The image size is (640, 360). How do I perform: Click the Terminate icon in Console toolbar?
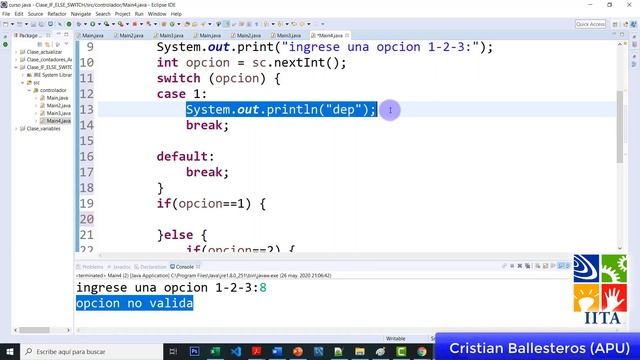512,266
